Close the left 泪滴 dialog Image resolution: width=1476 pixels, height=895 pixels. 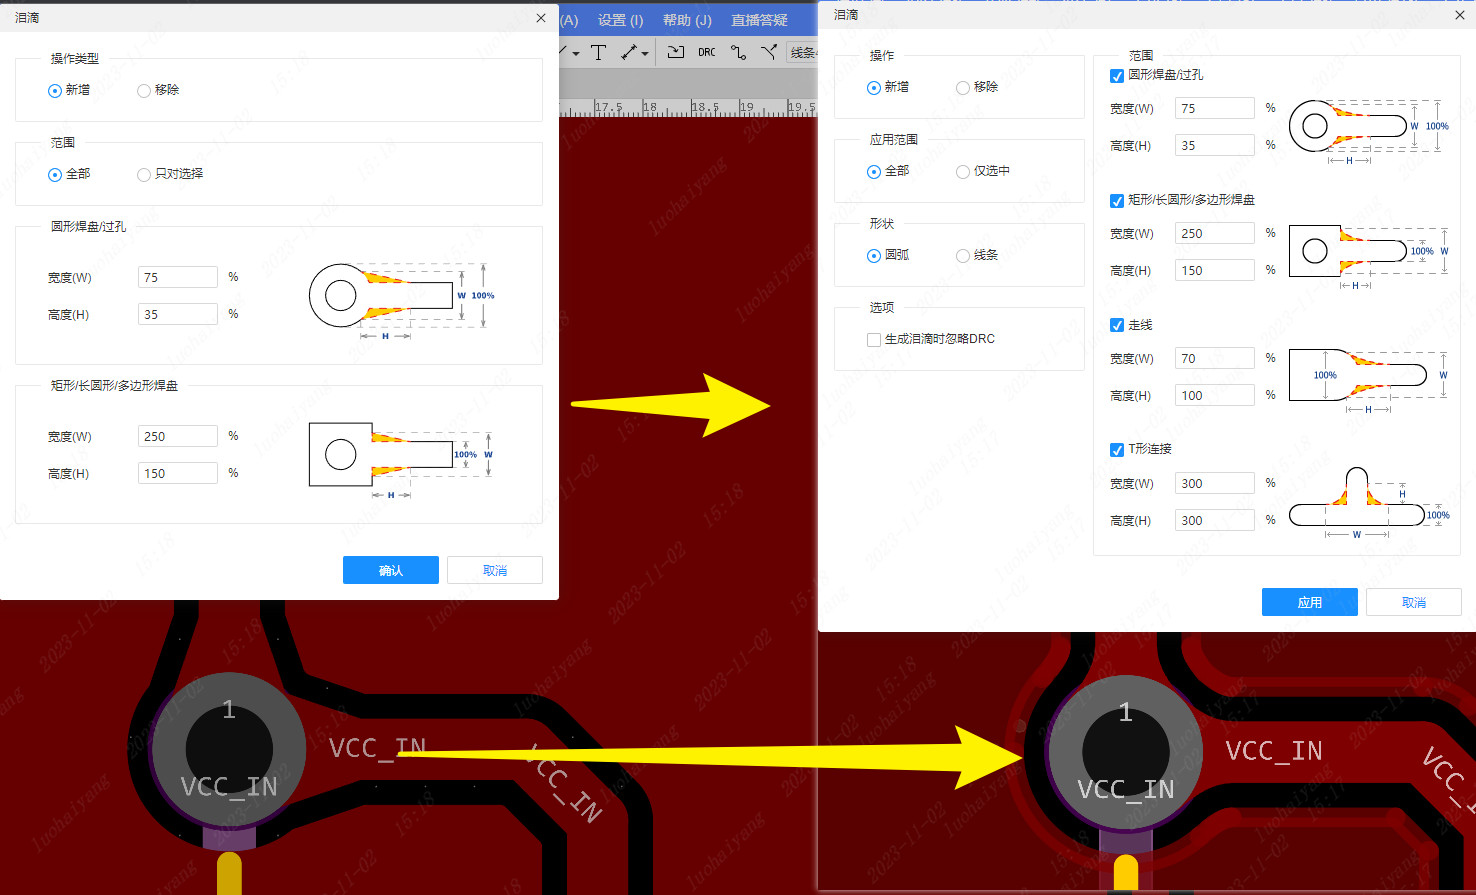pyautogui.click(x=541, y=18)
